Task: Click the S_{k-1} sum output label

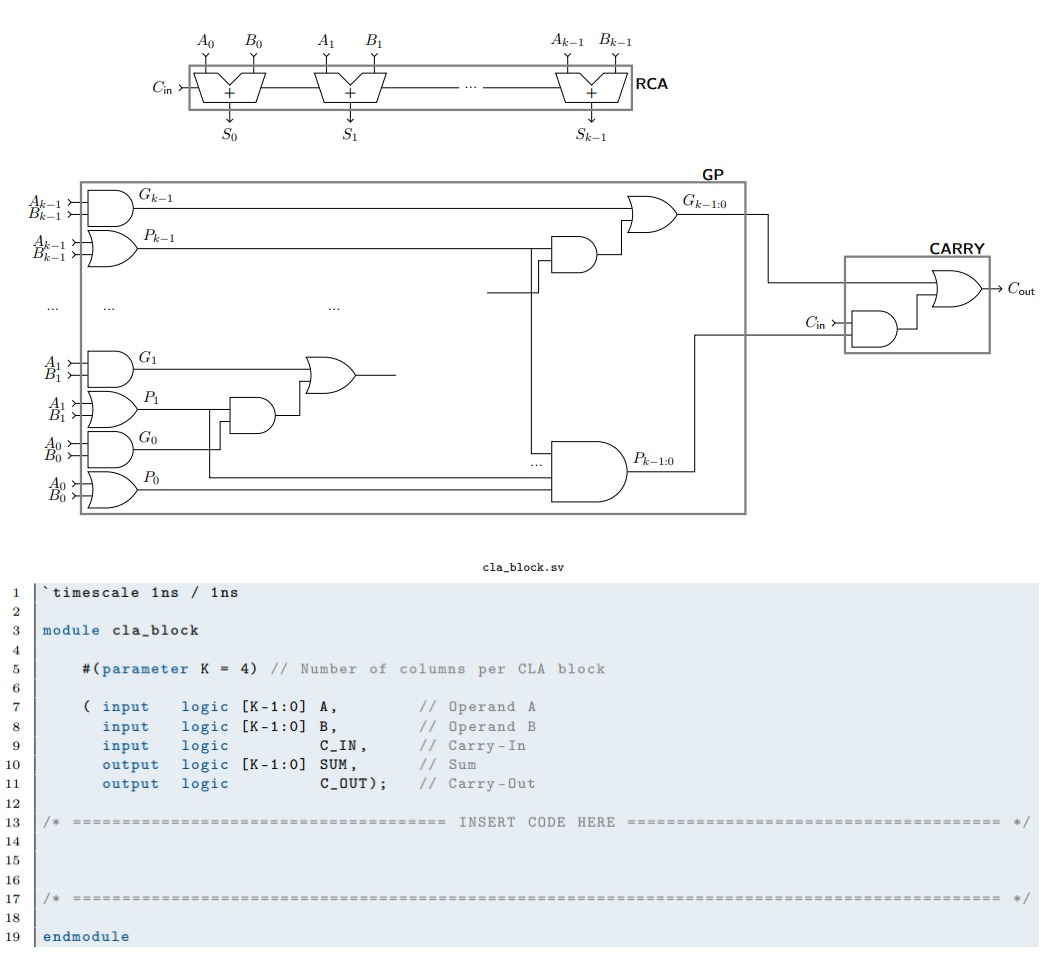Action: click(591, 135)
